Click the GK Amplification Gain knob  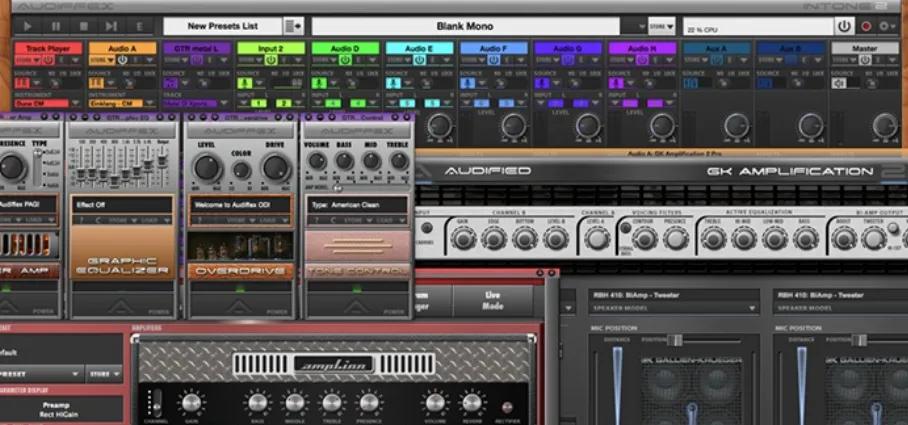[x=464, y=238]
